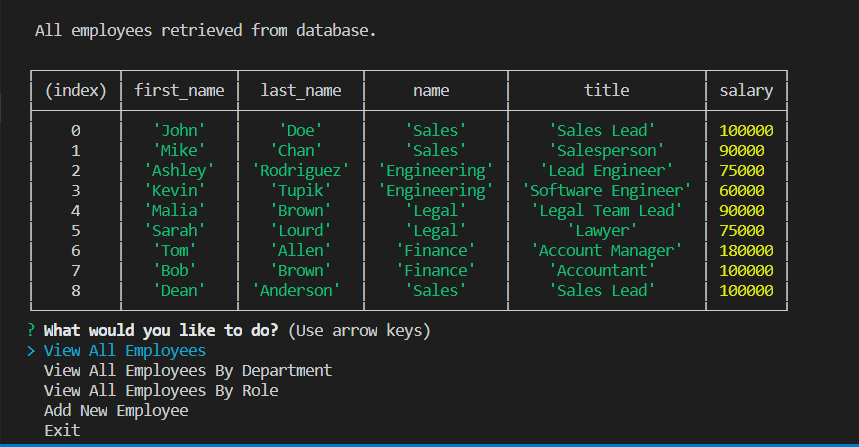Click the first_name column header

(x=179, y=90)
